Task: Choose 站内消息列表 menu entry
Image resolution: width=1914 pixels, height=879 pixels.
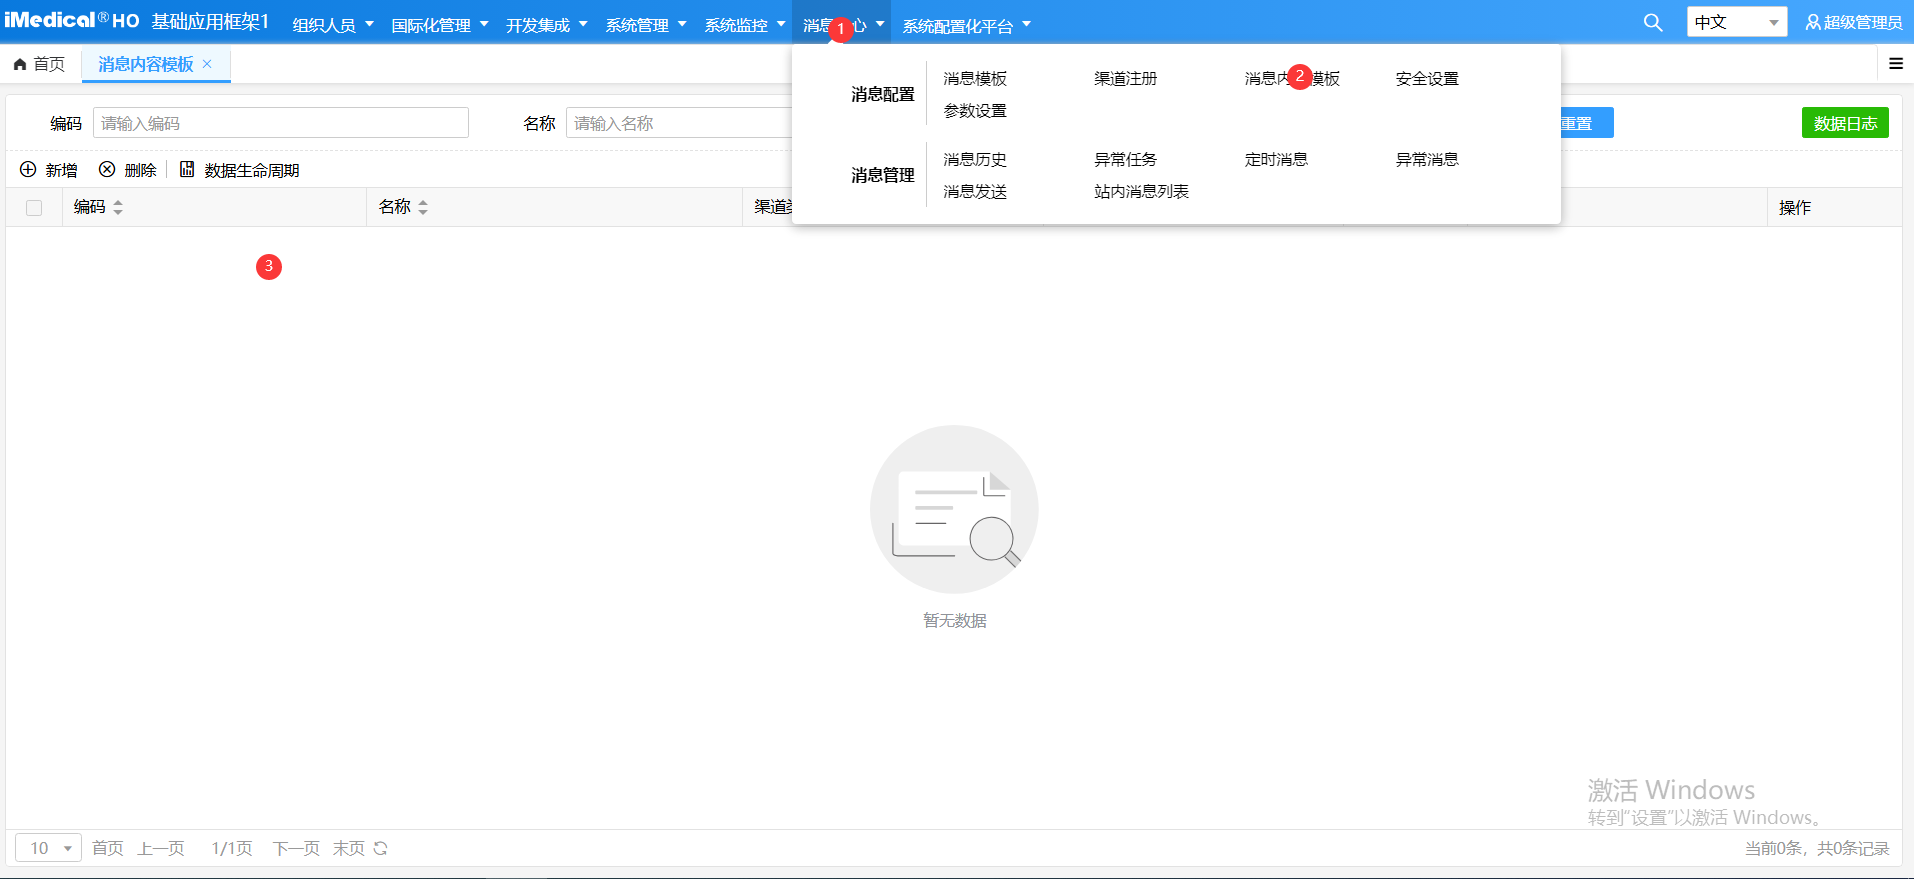Action: [x=1141, y=192]
